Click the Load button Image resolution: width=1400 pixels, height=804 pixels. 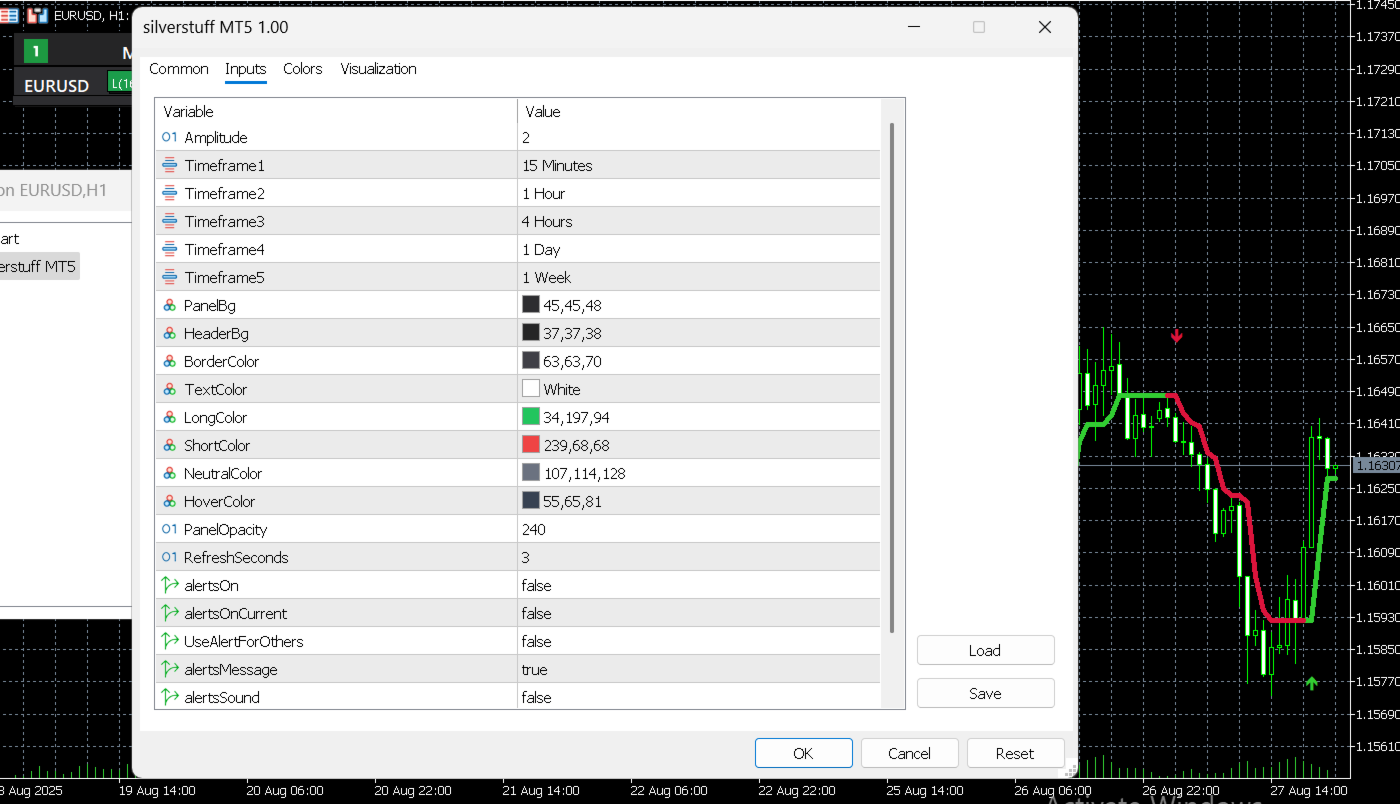(985, 650)
